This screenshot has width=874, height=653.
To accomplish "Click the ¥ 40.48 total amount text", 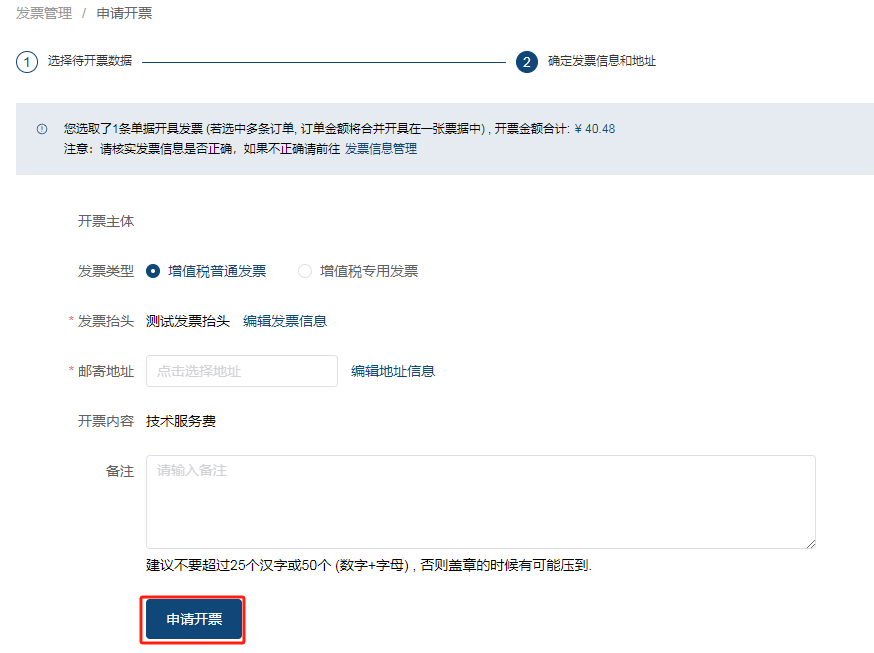I will [595, 129].
